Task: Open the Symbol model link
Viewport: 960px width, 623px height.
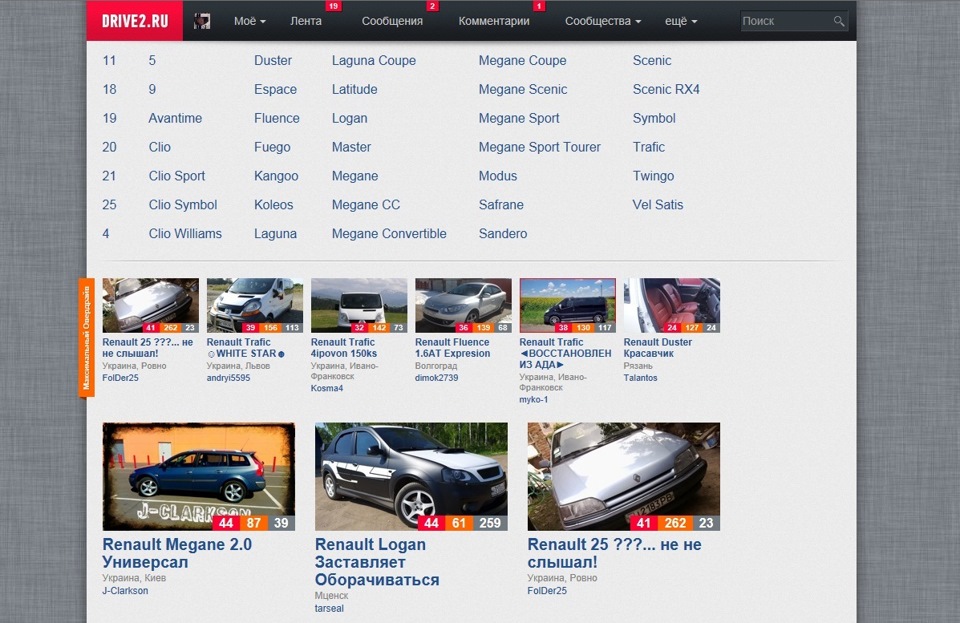Action: pyautogui.click(x=654, y=119)
